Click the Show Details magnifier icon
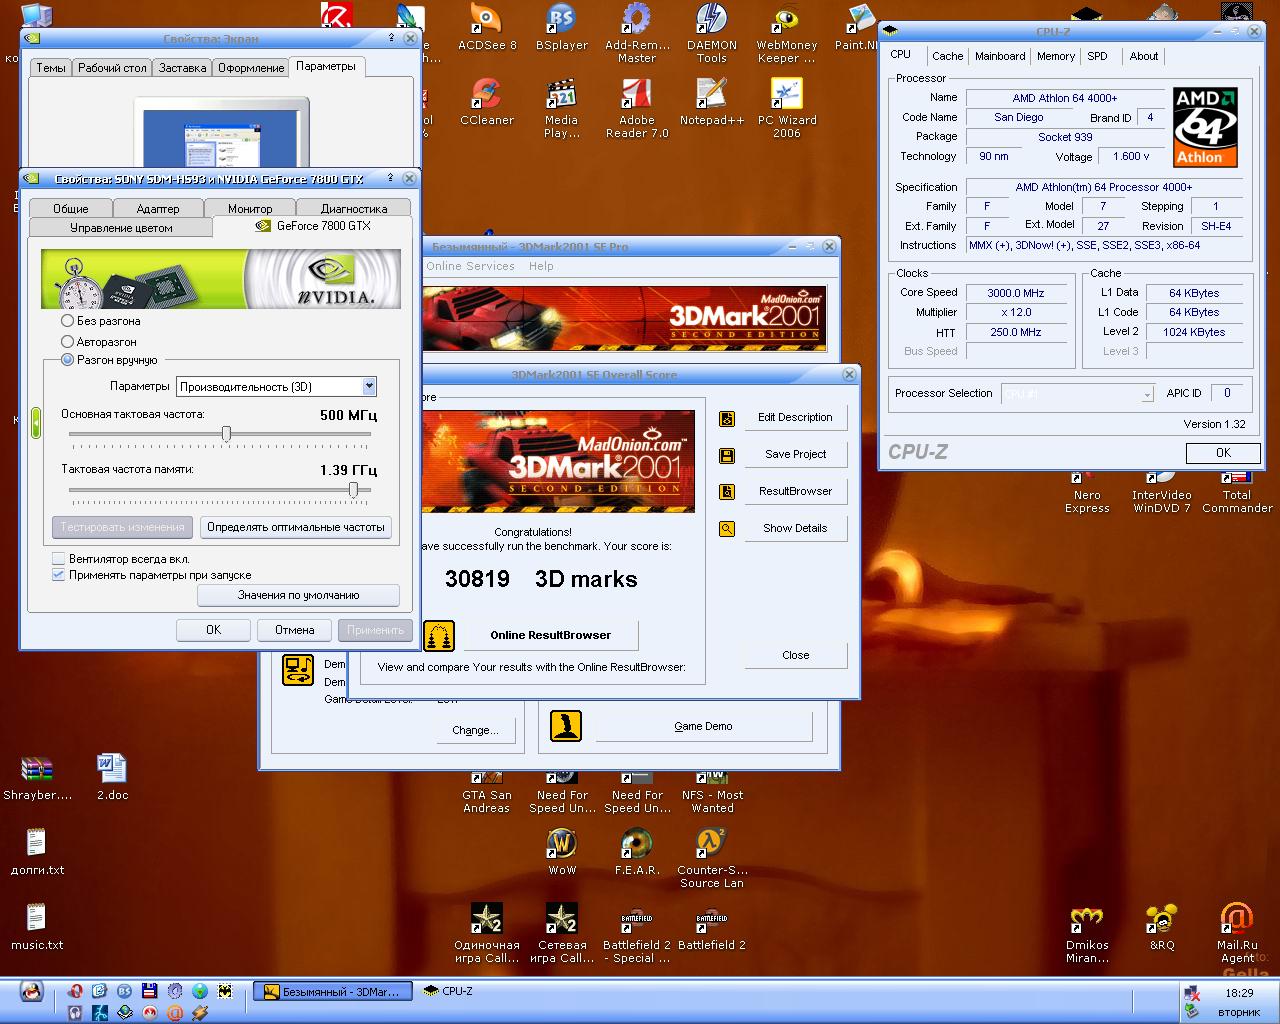Viewport: 1280px width, 1024px height. click(727, 529)
